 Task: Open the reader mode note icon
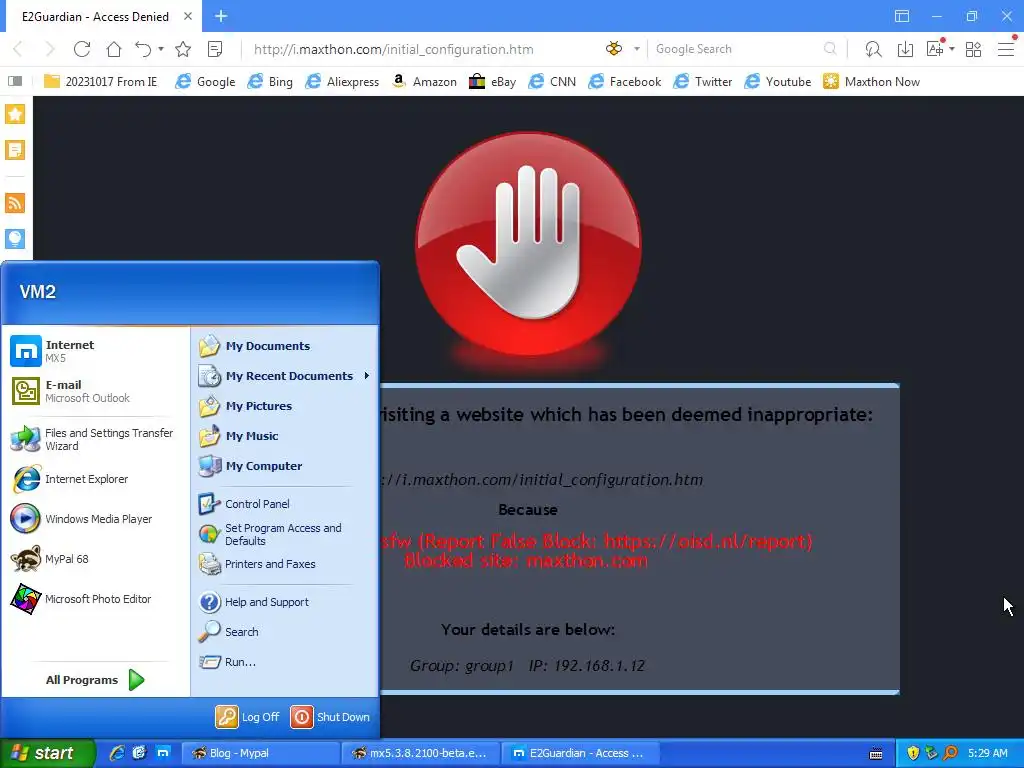(x=215, y=49)
